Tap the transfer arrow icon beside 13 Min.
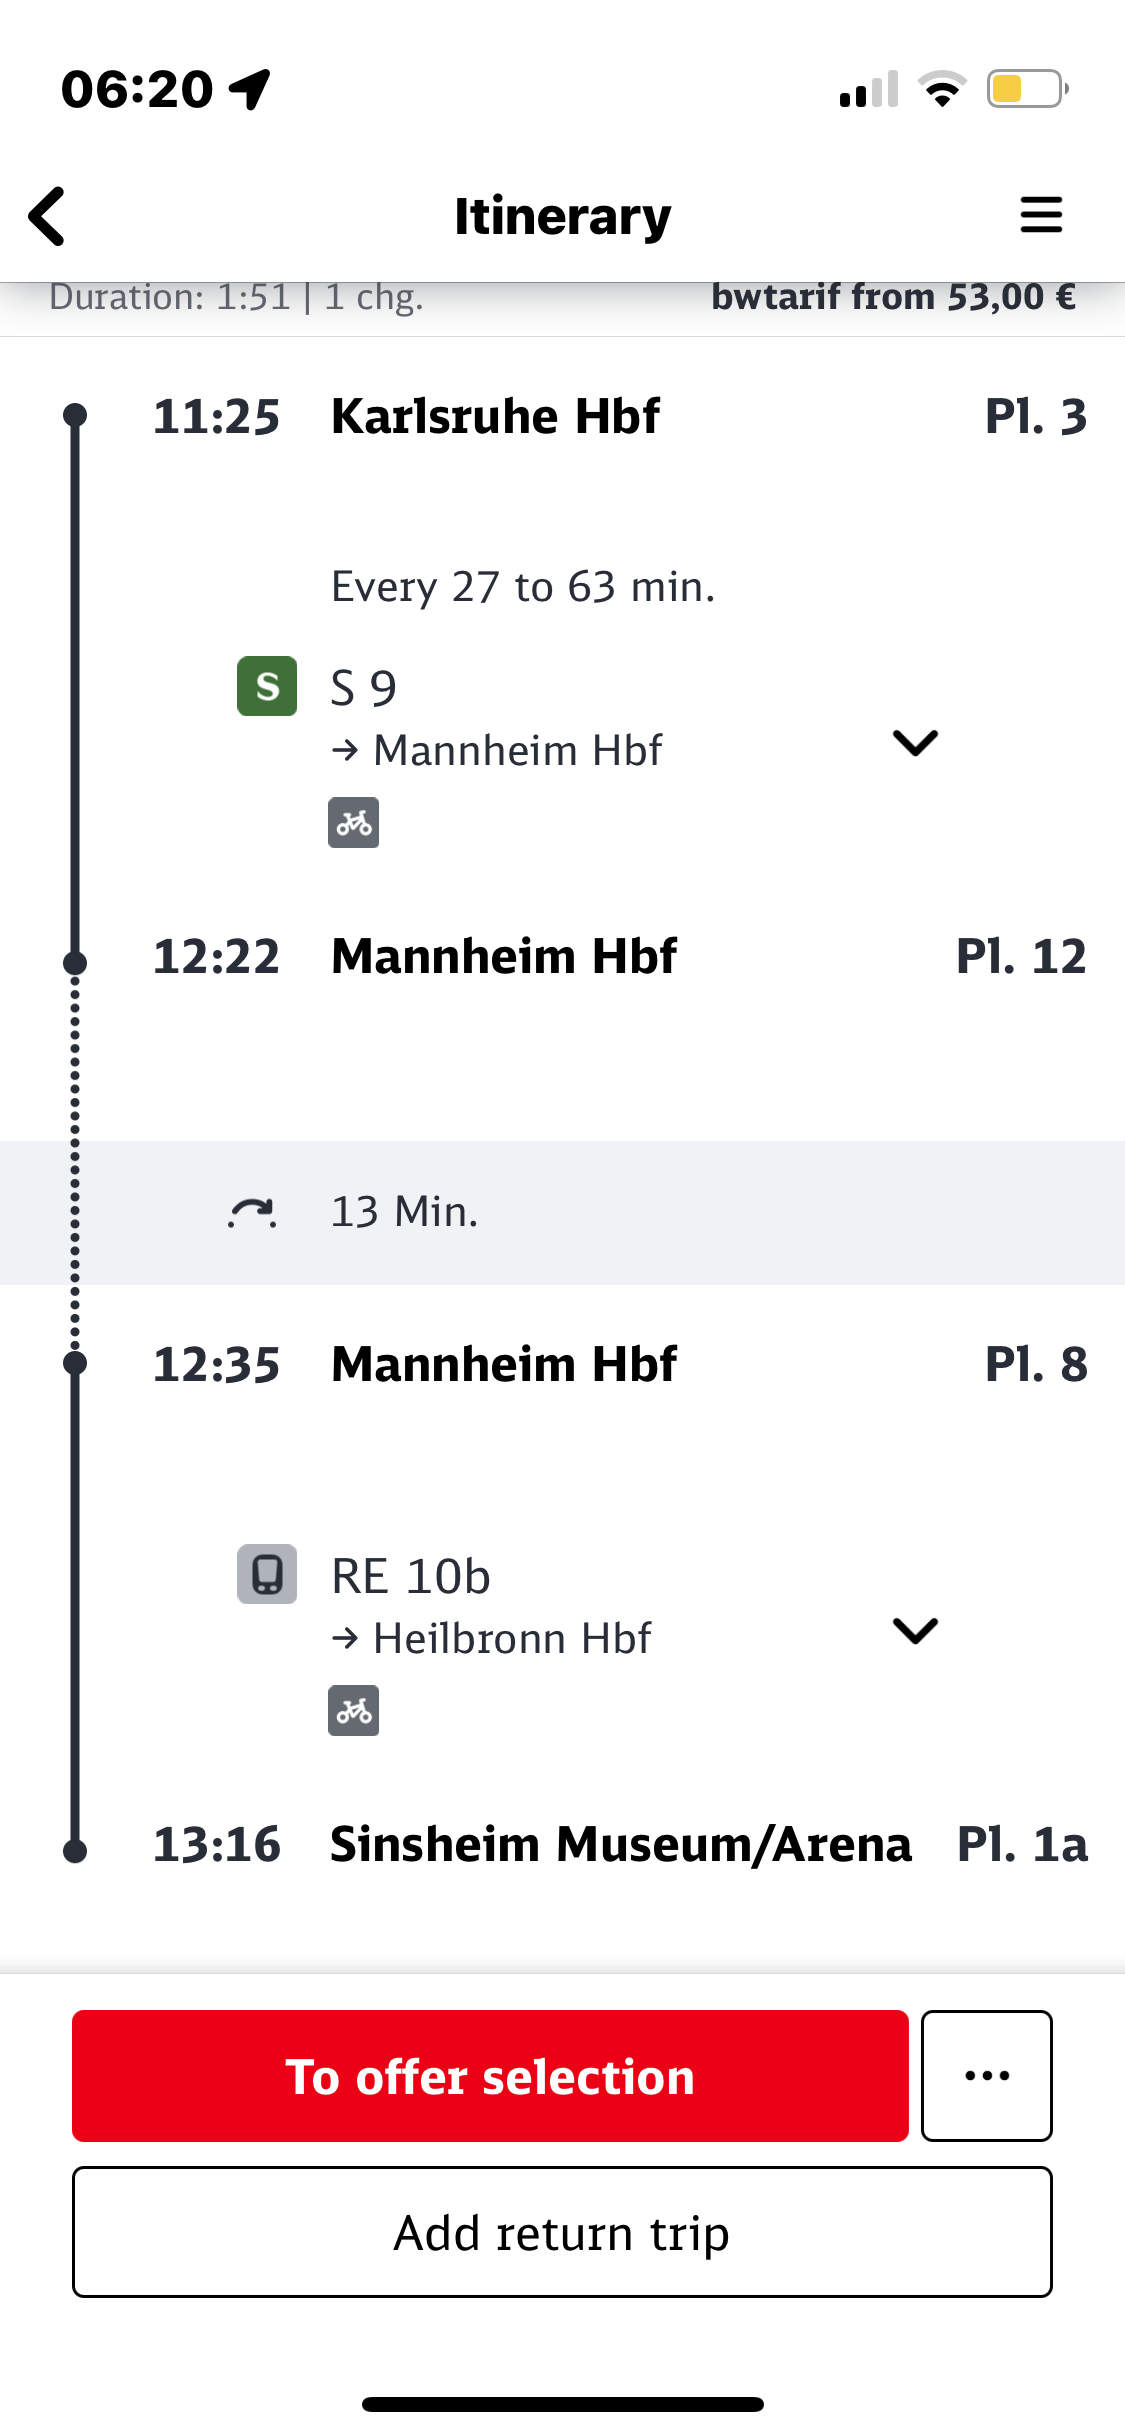The image size is (1125, 2436). (252, 1212)
